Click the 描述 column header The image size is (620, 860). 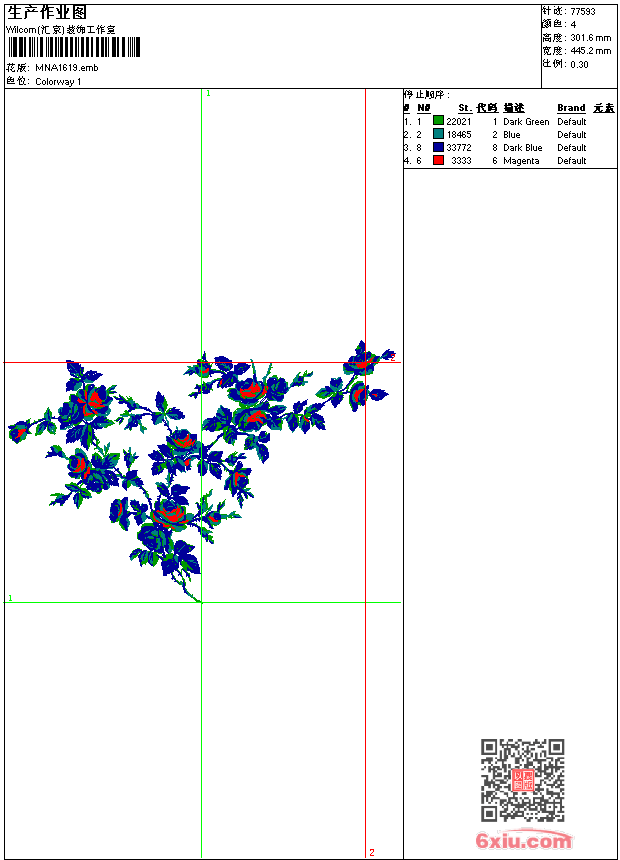tap(514, 108)
